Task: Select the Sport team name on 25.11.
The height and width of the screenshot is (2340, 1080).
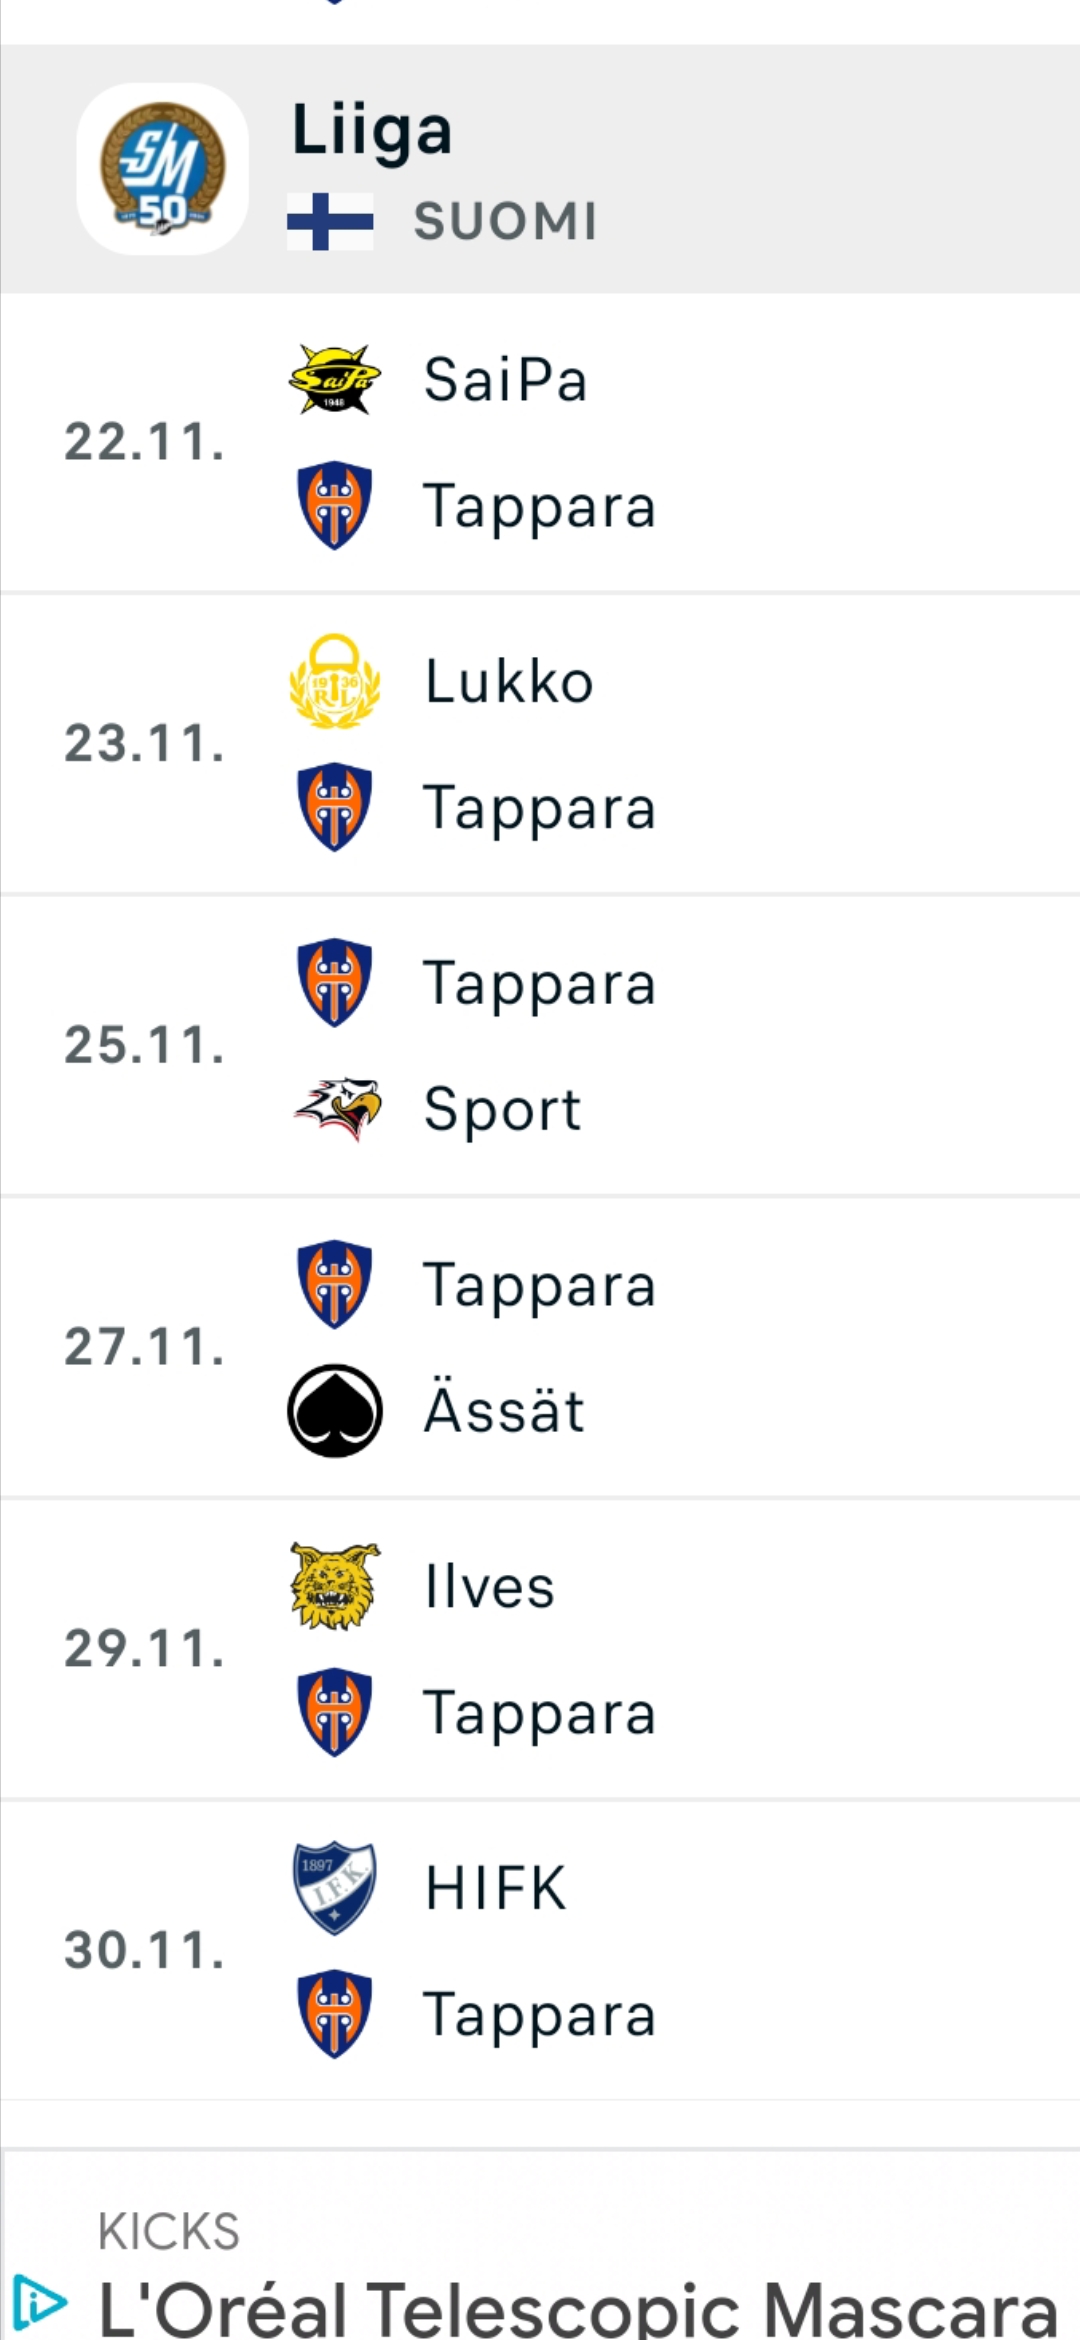Action: [x=502, y=1109]
